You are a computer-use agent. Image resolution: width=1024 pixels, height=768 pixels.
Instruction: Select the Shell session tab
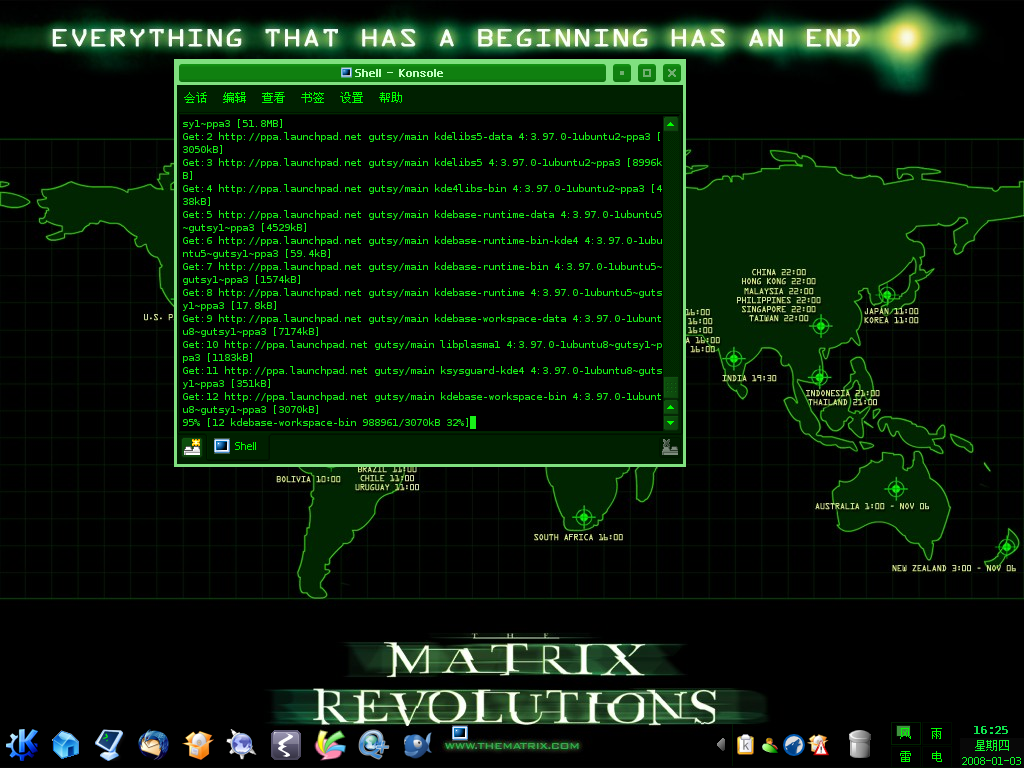(x=236, y=447)
